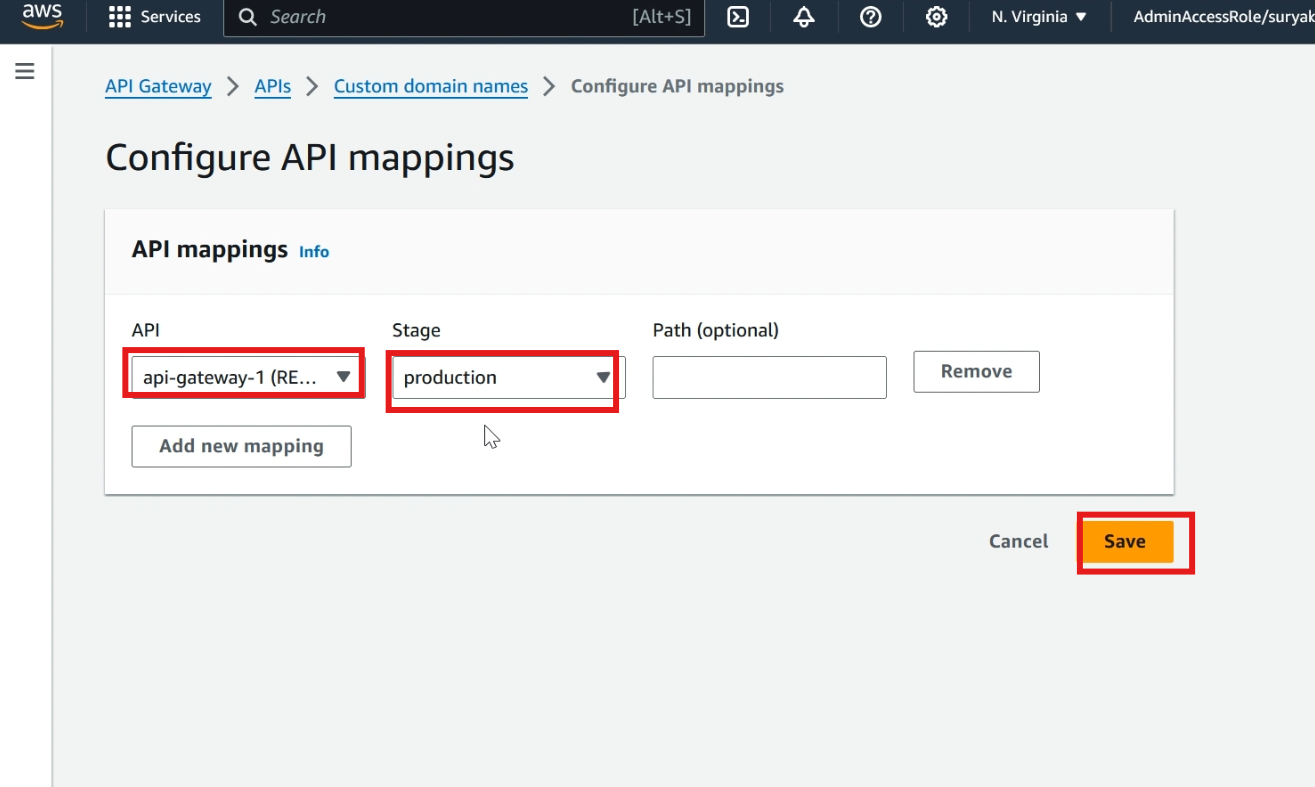Go to Custom domain names breadcrumb
1315x787 pixels.
pyautogui.click(x=431, y=86)
